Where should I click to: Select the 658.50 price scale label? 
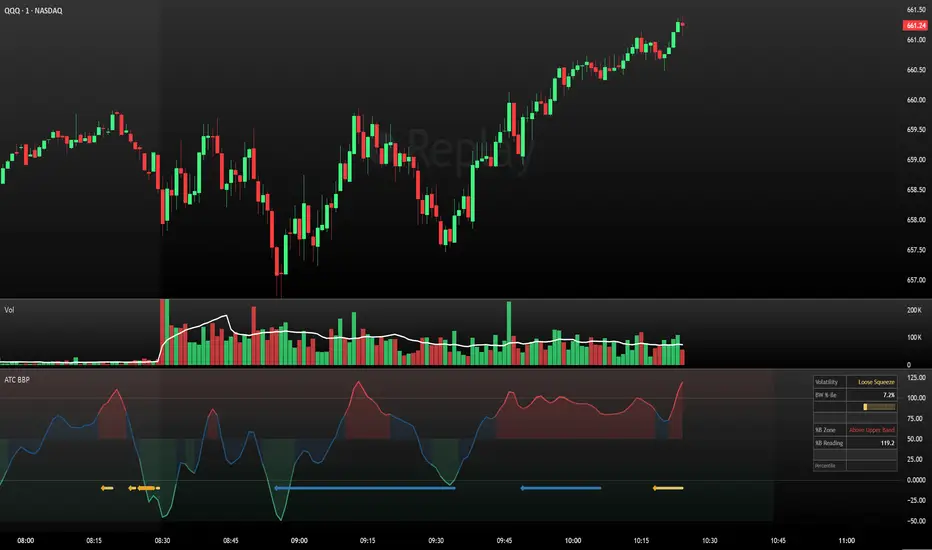[x=916, y=190]
